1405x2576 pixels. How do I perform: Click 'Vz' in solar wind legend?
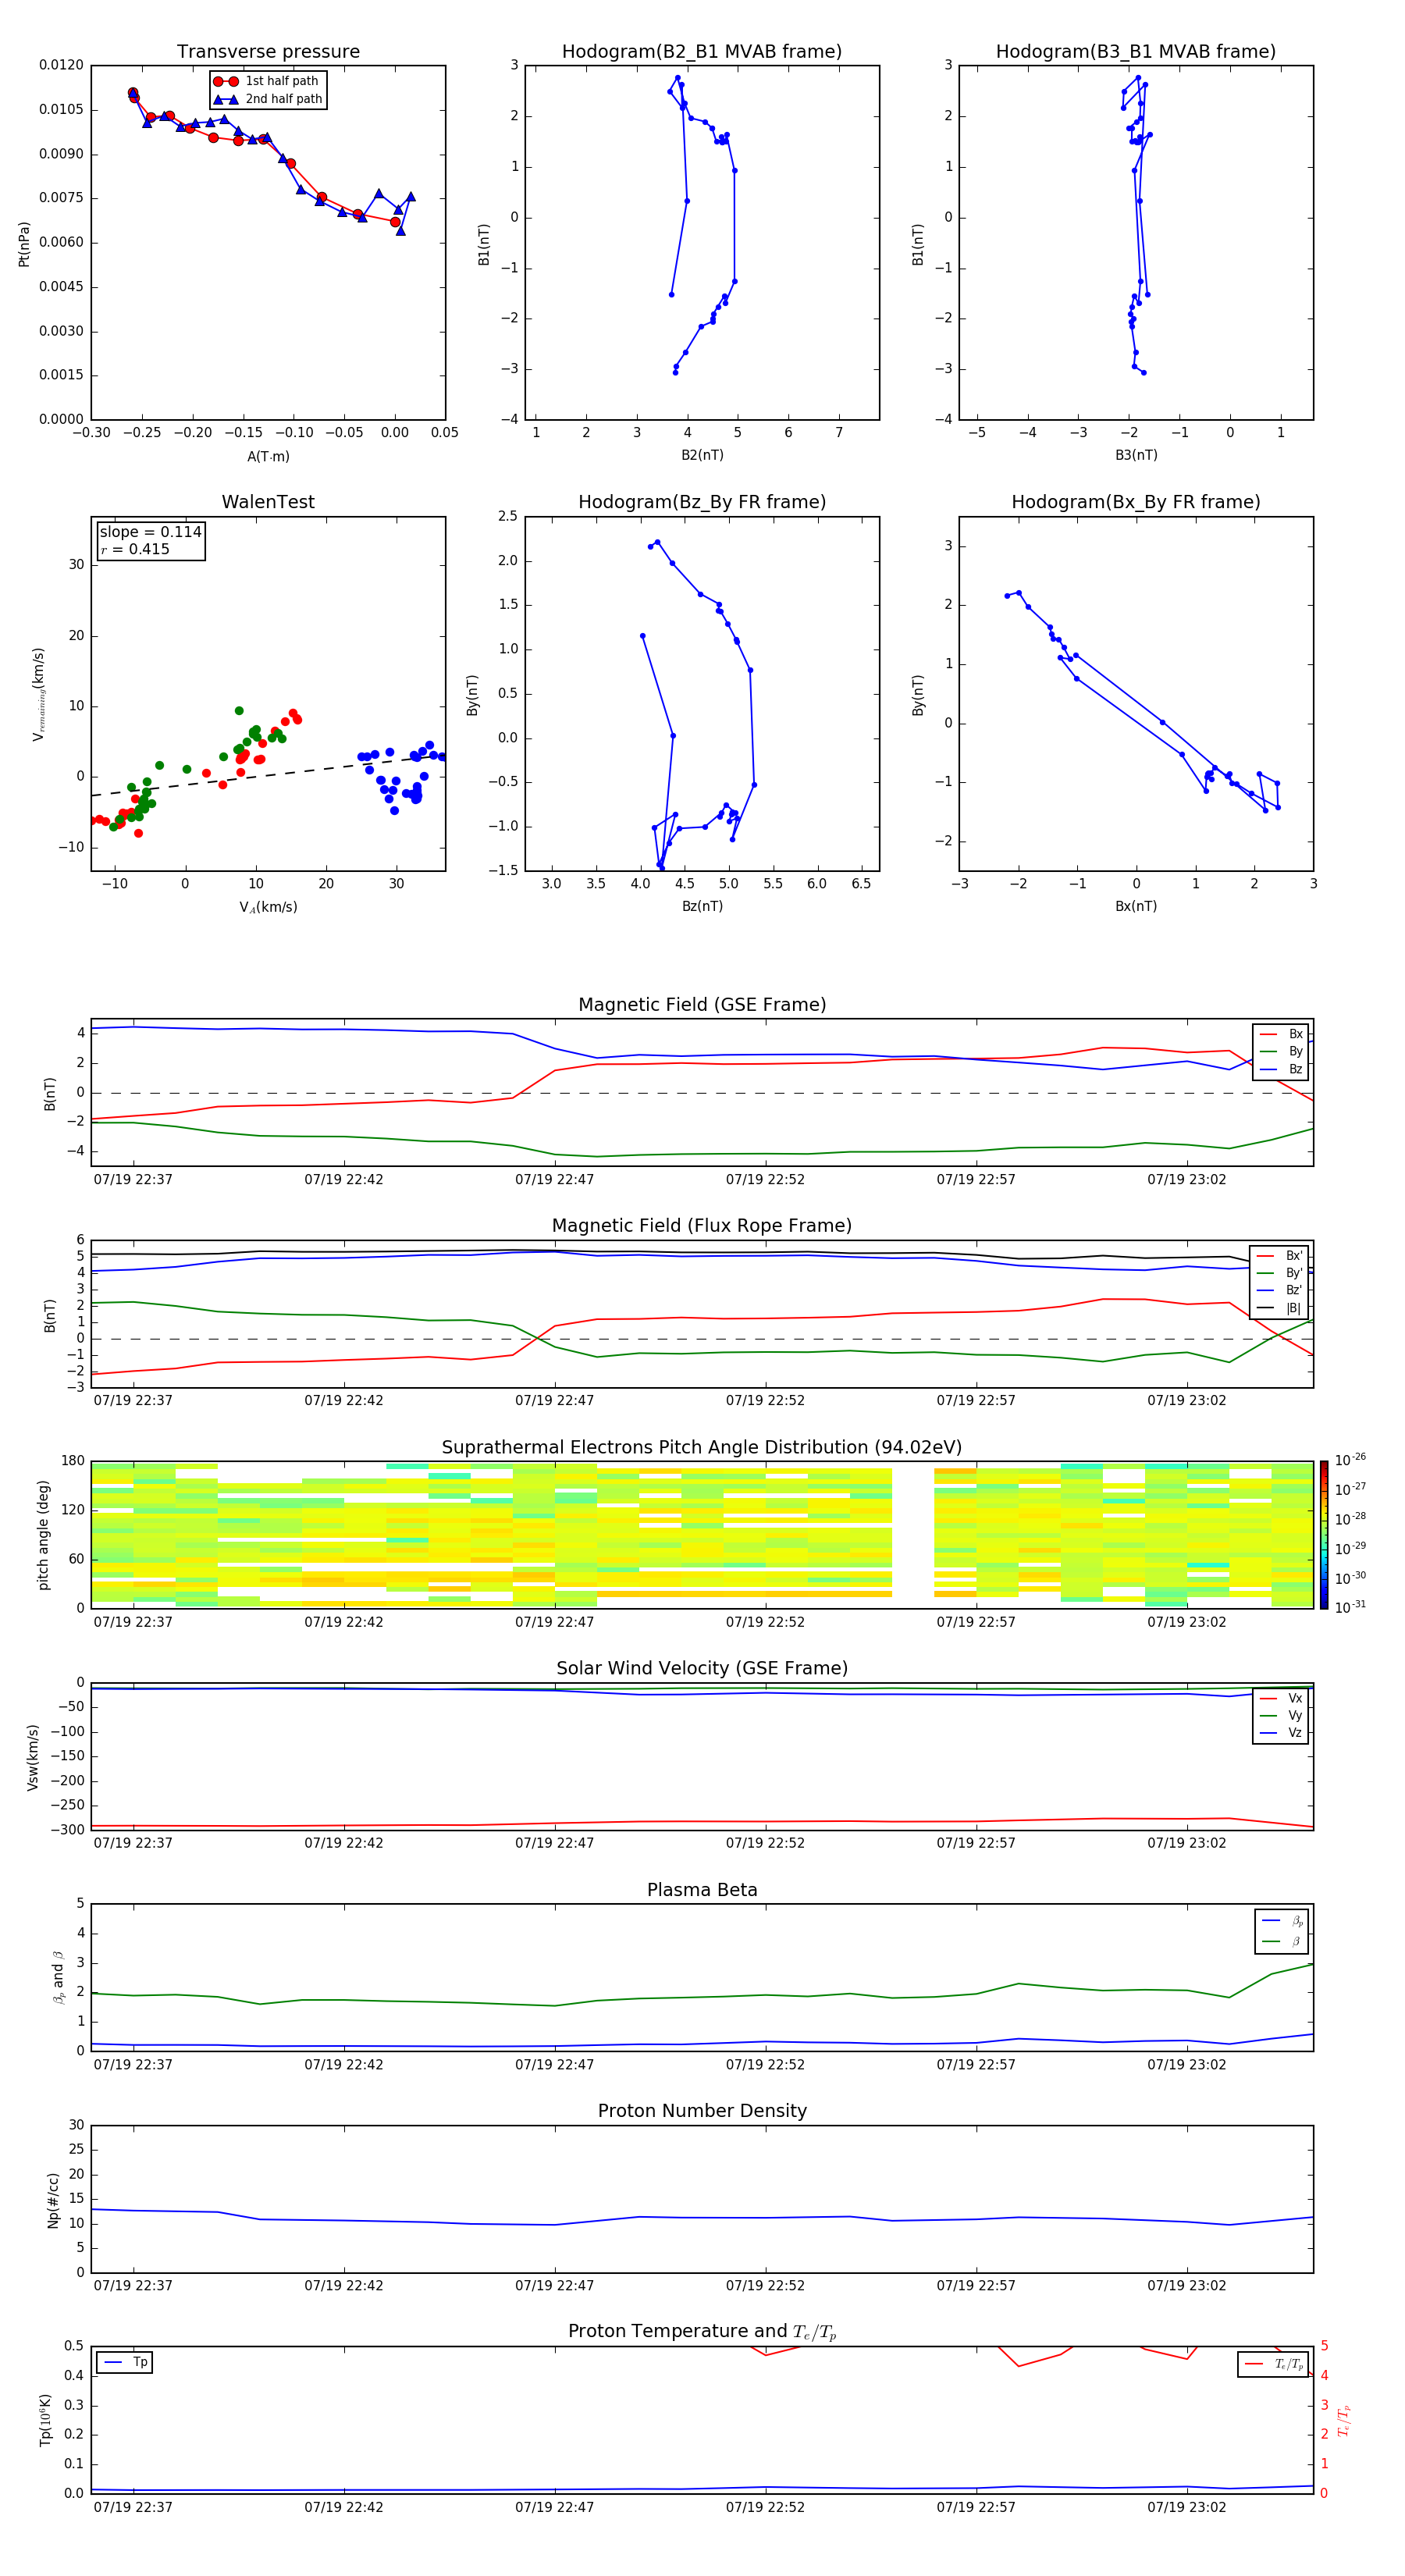point(1281,1732)
